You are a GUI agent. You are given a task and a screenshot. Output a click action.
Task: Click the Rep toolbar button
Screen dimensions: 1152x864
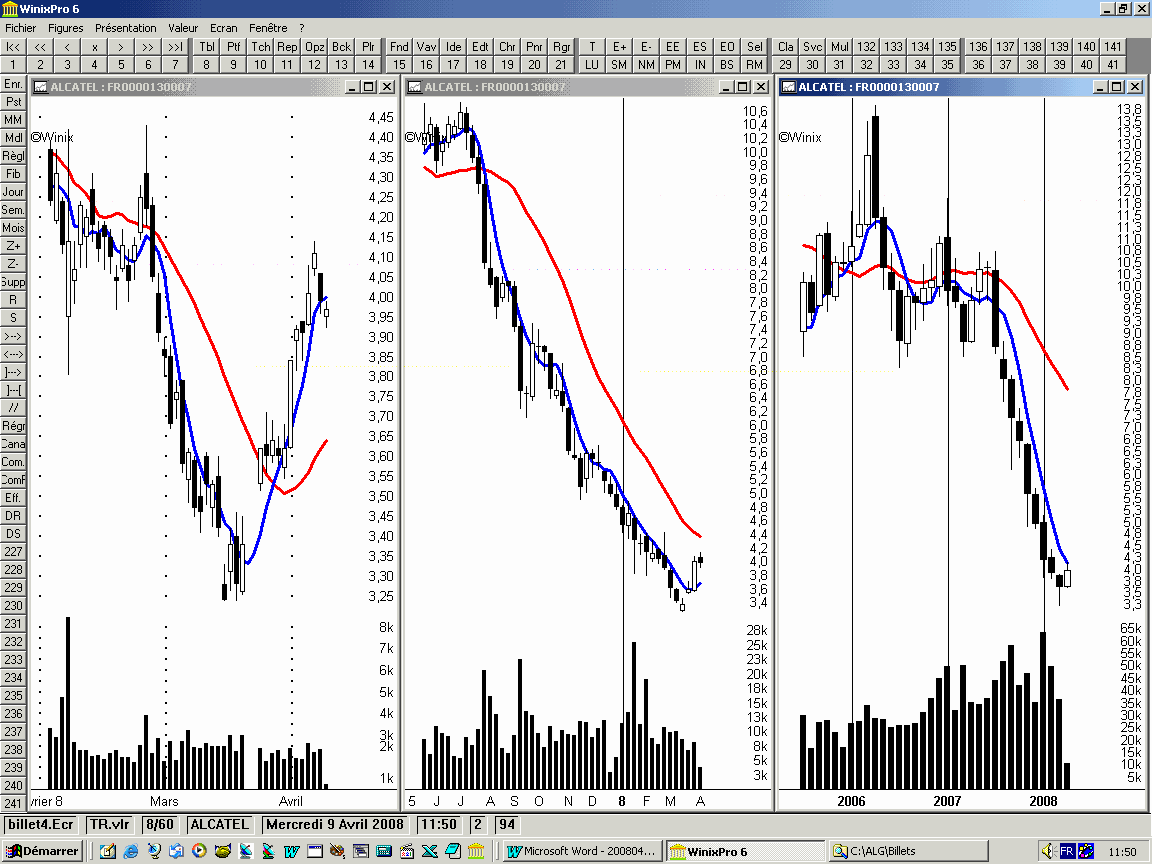[x=287, y=46]
